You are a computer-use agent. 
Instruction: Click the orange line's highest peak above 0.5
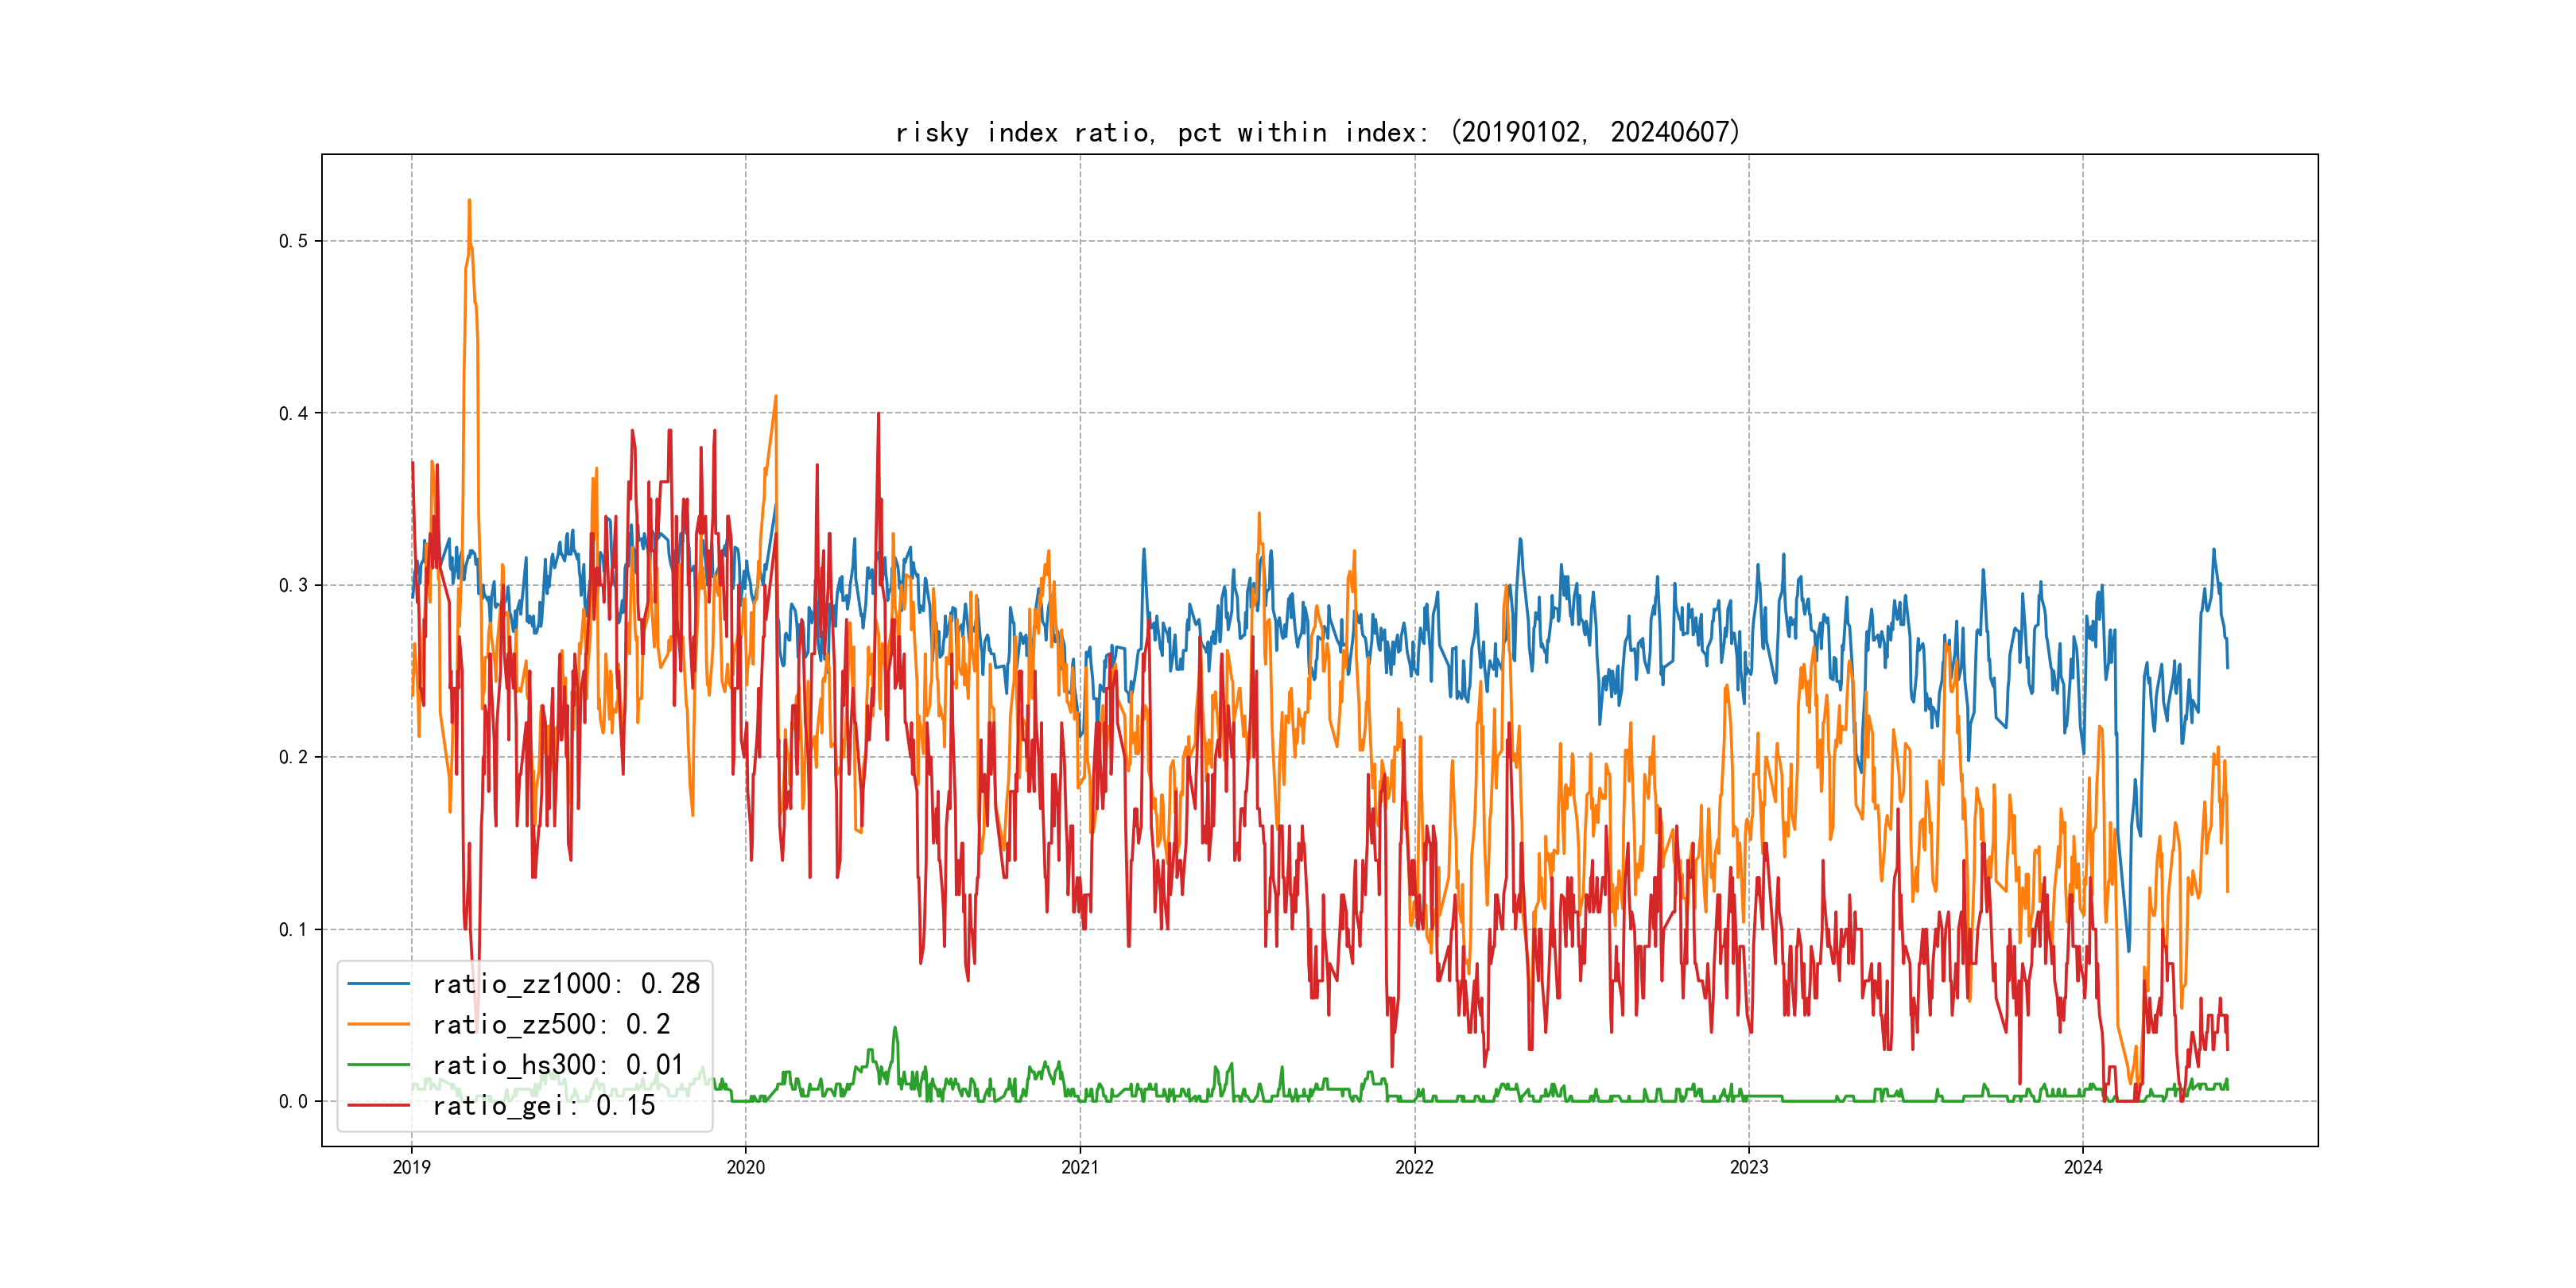click(469, 201)
